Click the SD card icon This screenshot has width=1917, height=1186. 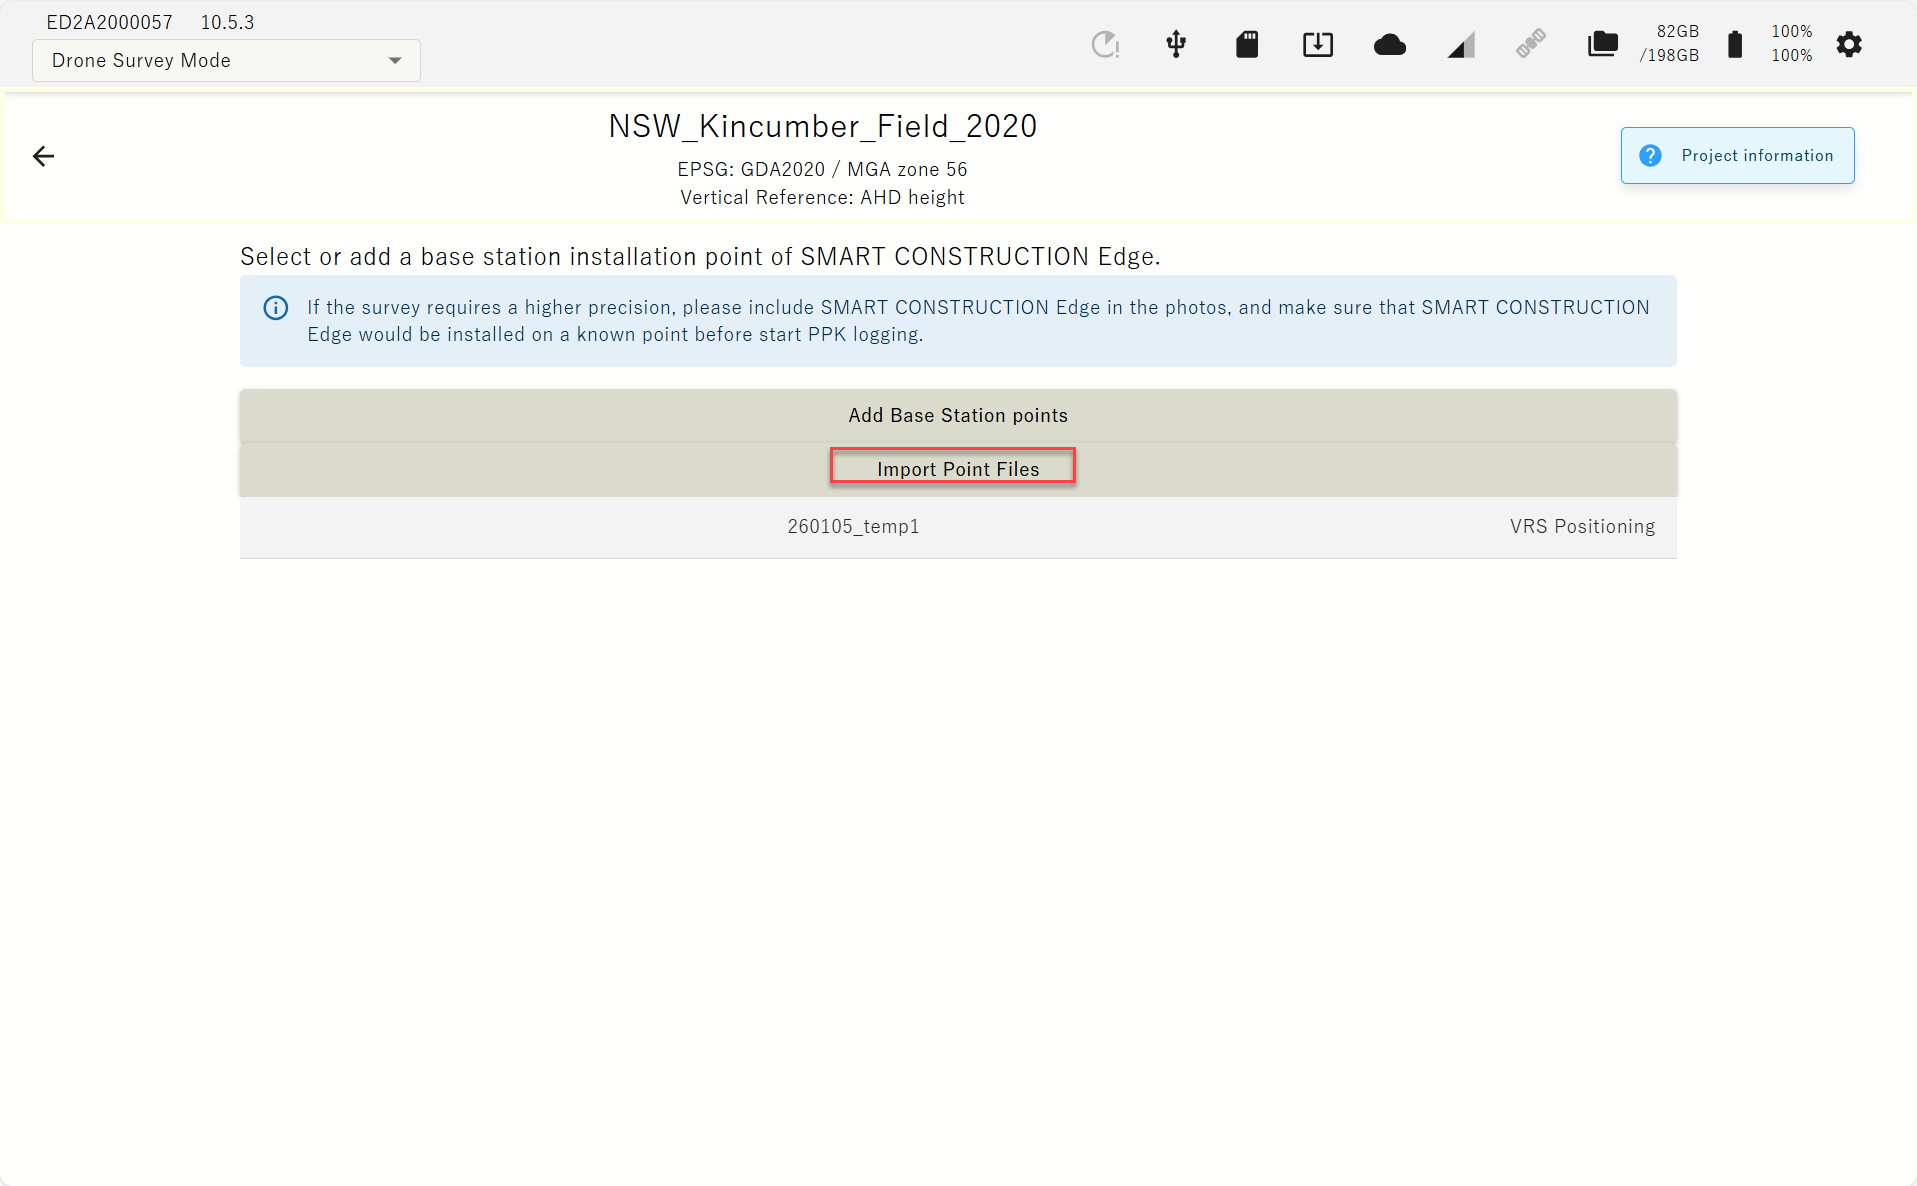point(1247,44)
